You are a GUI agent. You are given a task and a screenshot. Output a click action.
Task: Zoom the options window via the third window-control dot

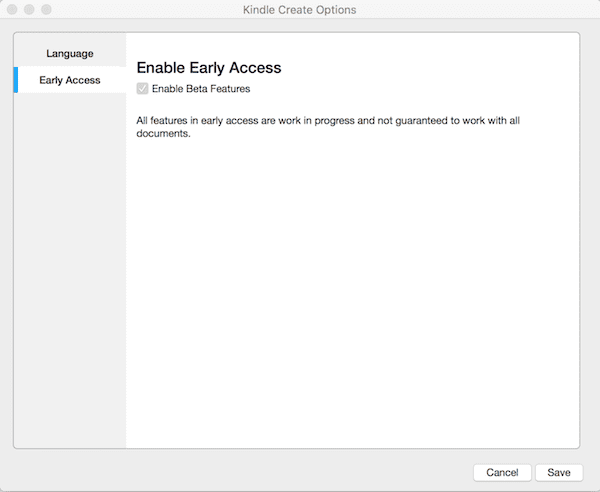[x=46, y=9]
